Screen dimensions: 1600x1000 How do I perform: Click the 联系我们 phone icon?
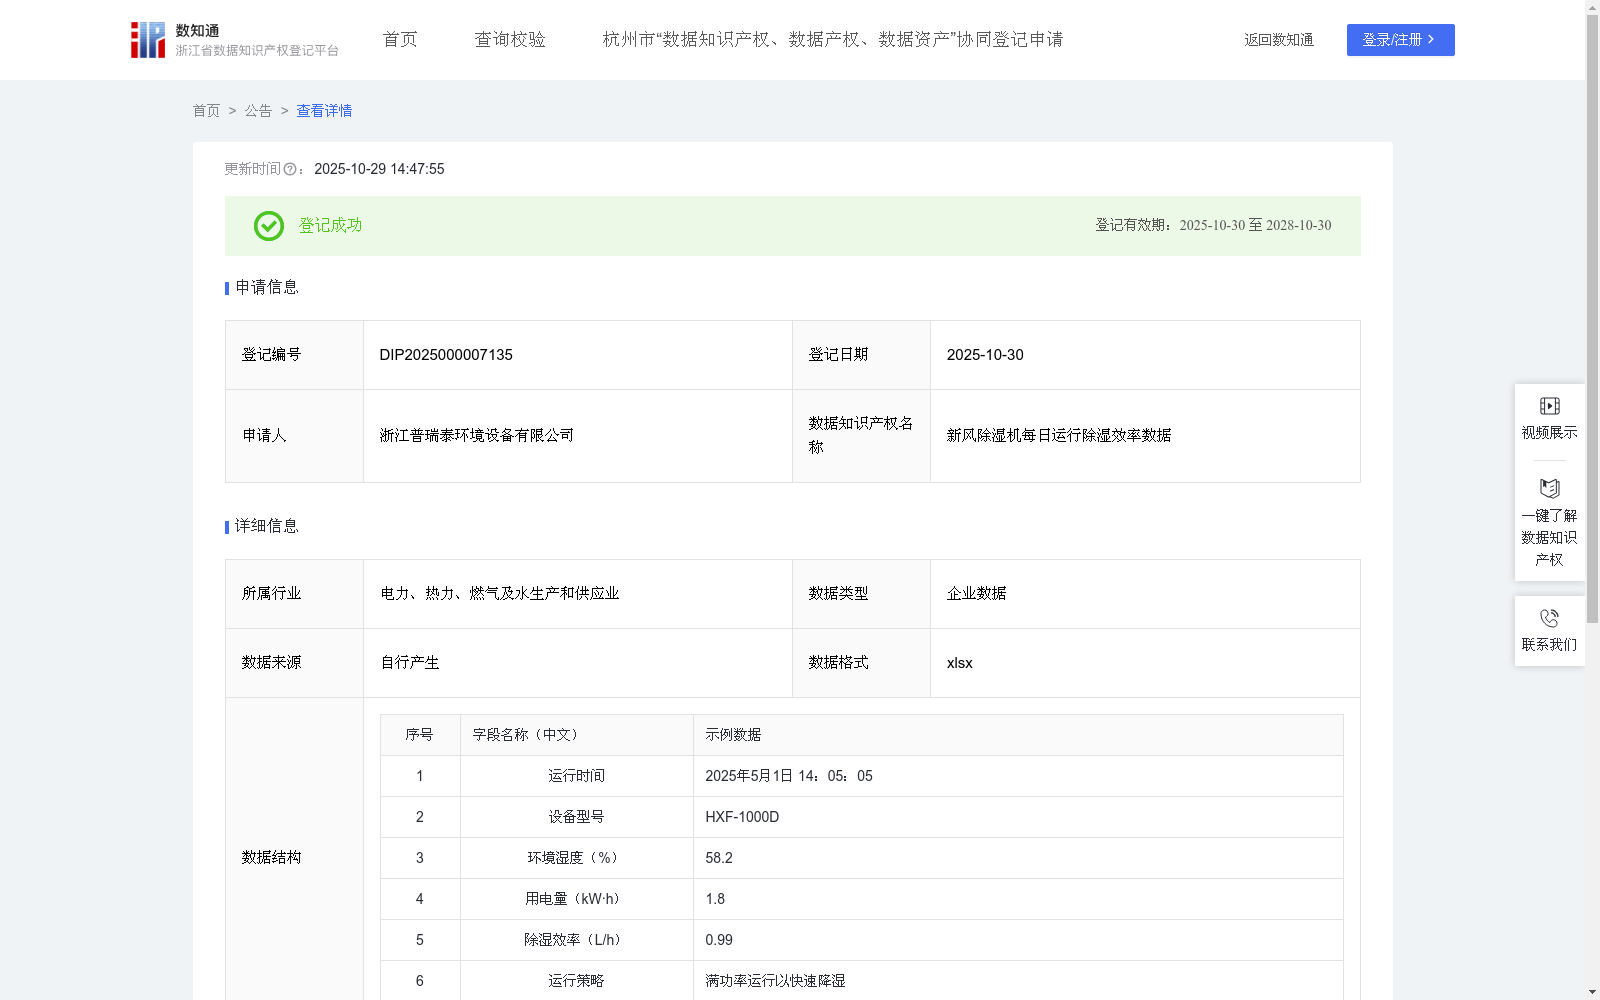click(x=1549, y=618)
